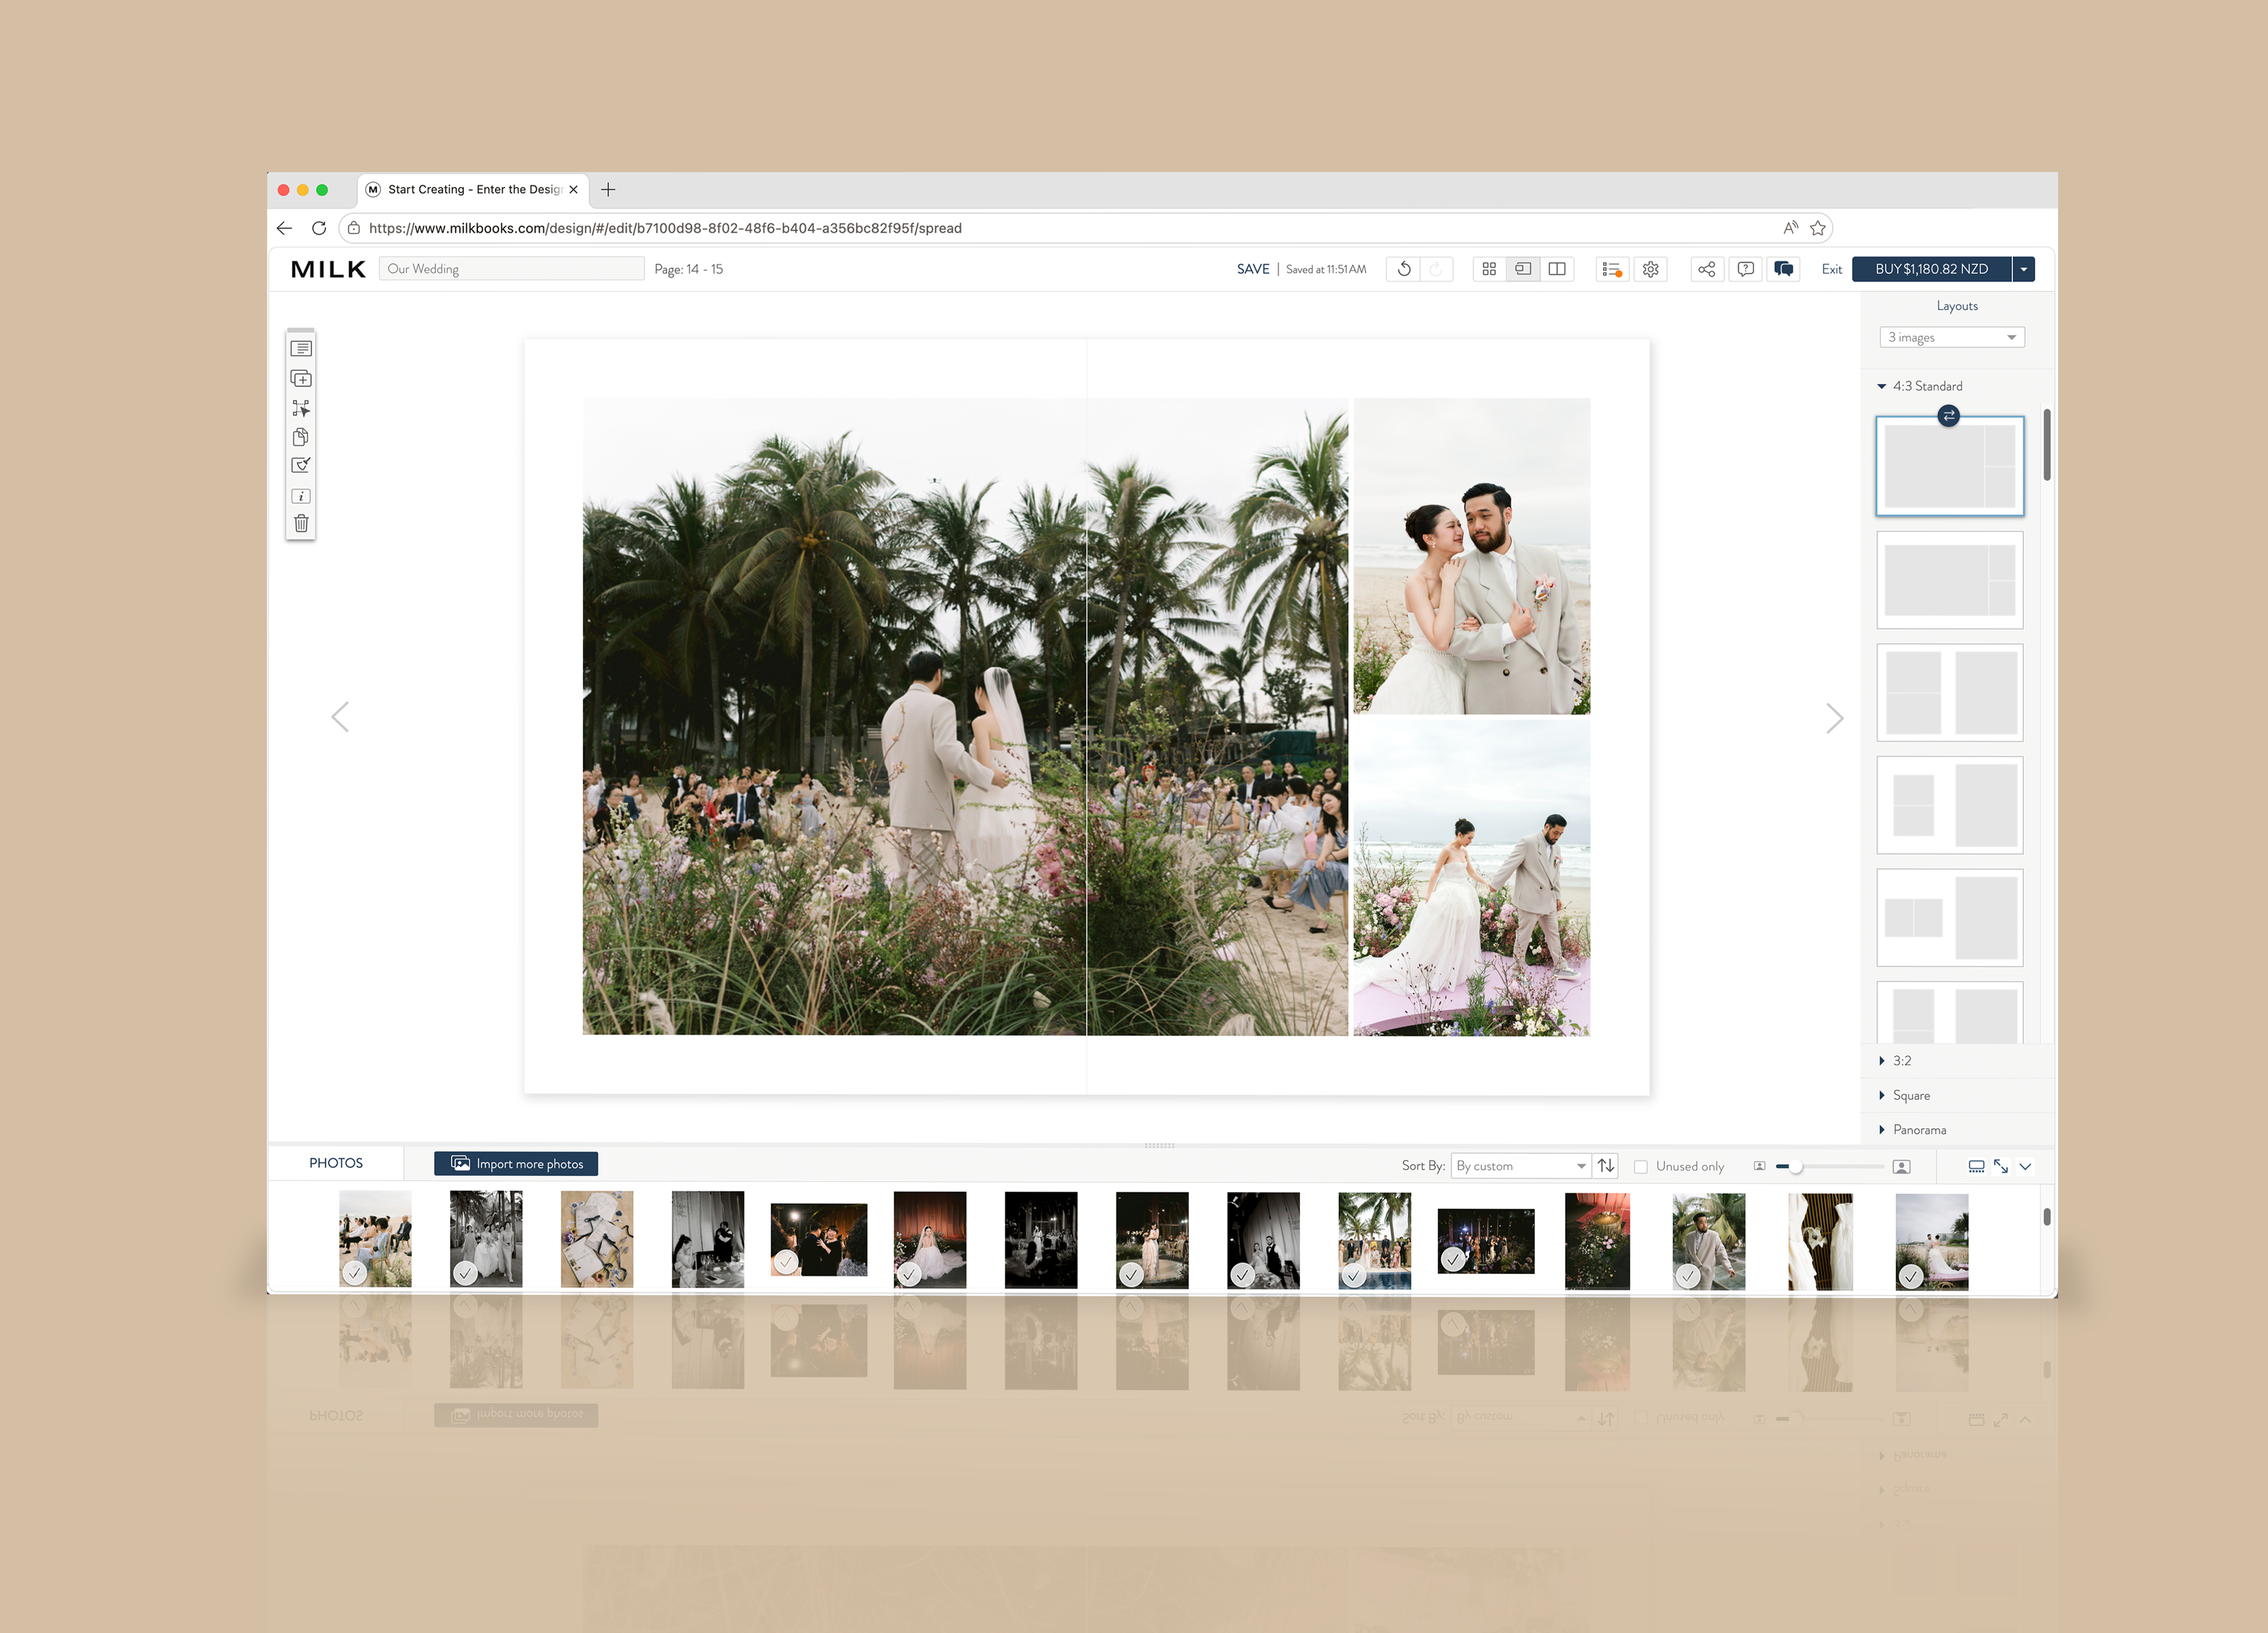The width and height of the screenshot is (2268, 1633).
Task: Open the settings gear in toolbar
Action: (1651, 269)
